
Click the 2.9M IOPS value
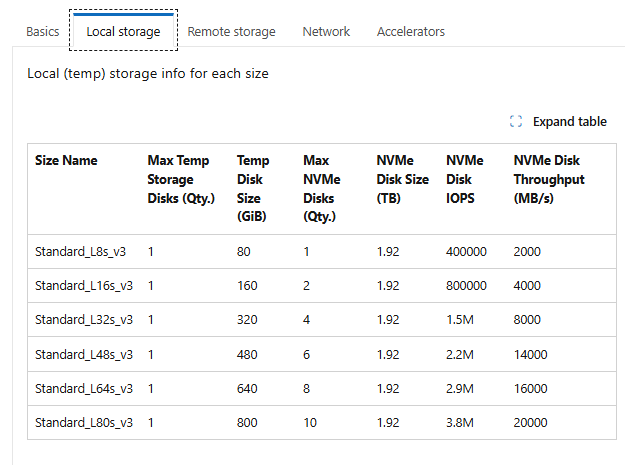click(460, 388)
